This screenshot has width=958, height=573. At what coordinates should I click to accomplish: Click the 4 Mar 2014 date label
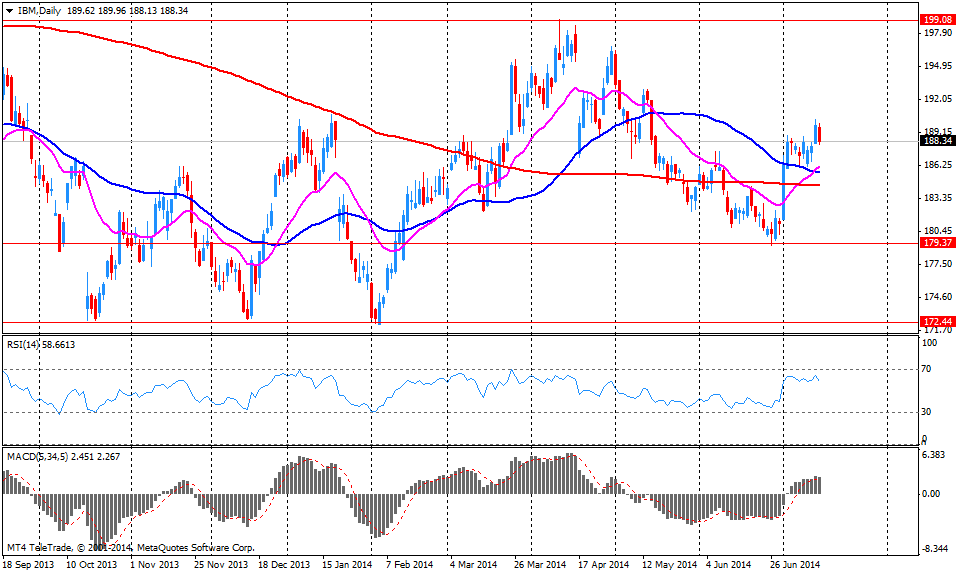point(473,564)
